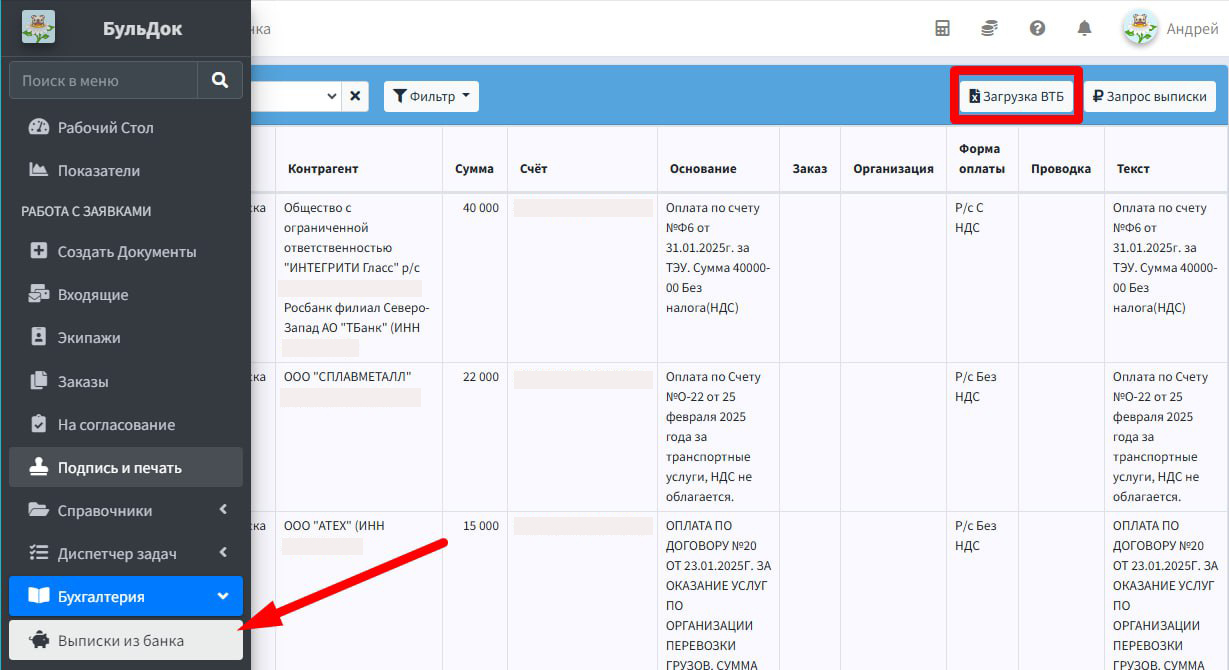Sort by the Сумма column header
Image resolution: width=1229 pixels, height=670 pixels.
click(474, 168)
